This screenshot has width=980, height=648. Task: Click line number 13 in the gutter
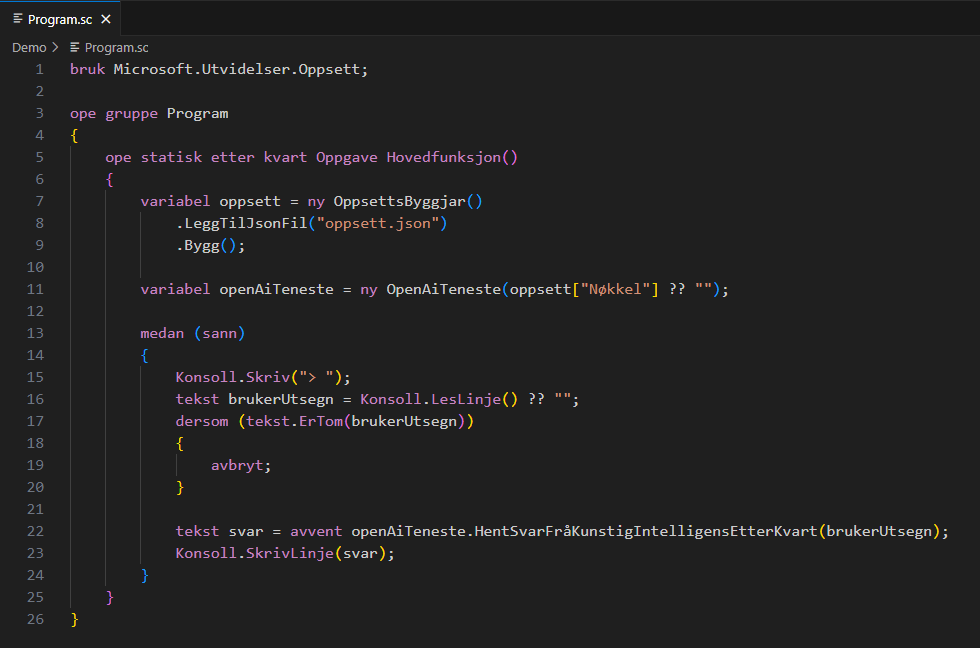tap(36, 333)
